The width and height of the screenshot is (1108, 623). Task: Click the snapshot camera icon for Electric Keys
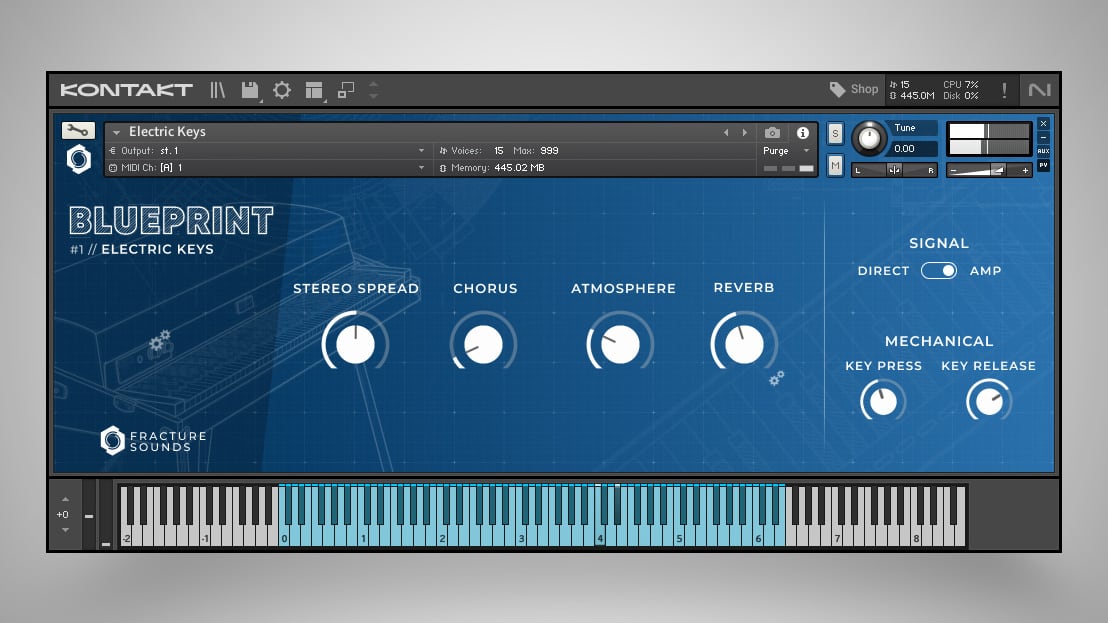771,132
